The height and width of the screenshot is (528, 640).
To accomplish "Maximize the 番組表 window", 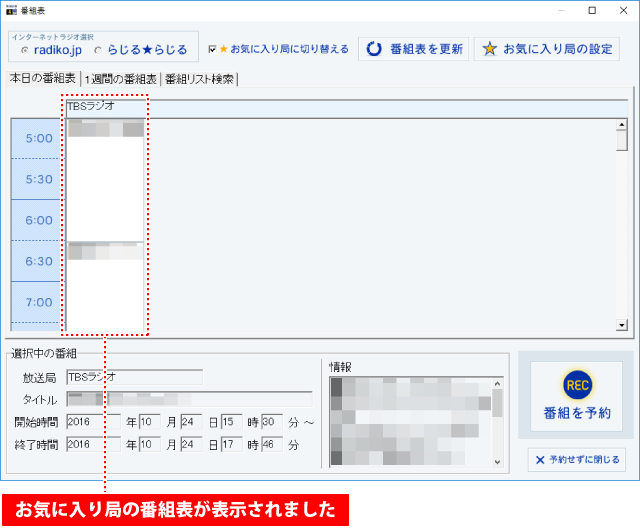I will tap(592, 11).
